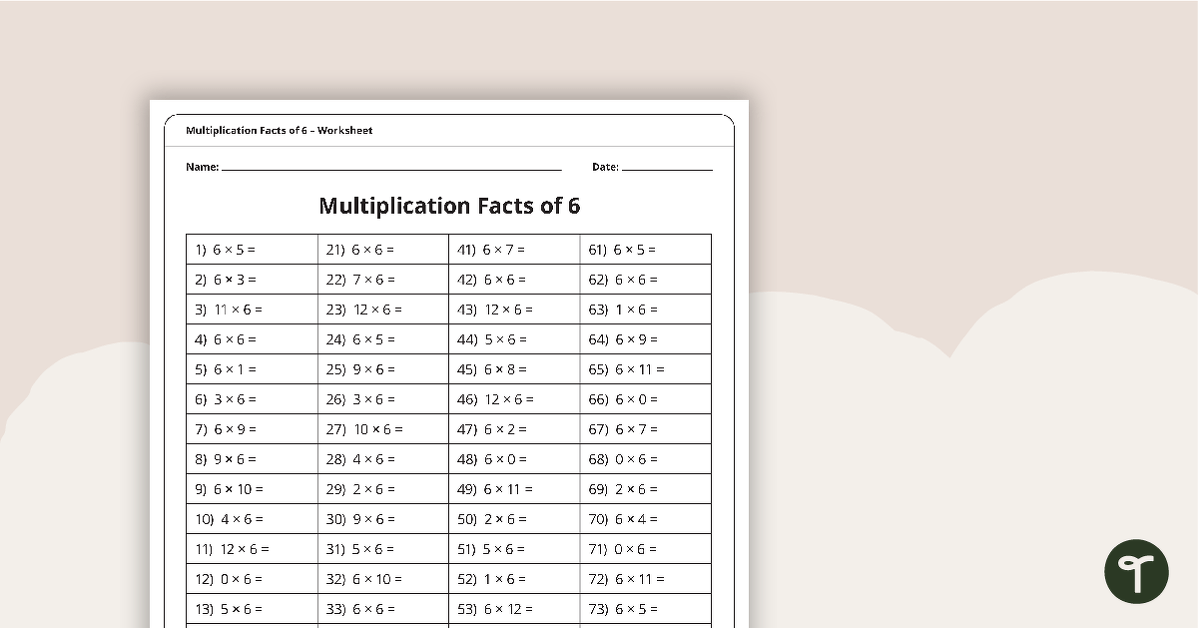The image size is (1199, 628).
Task: Select problem 28) 4 × 6 =
Action: pyautogui.click(x=360, y=459)
